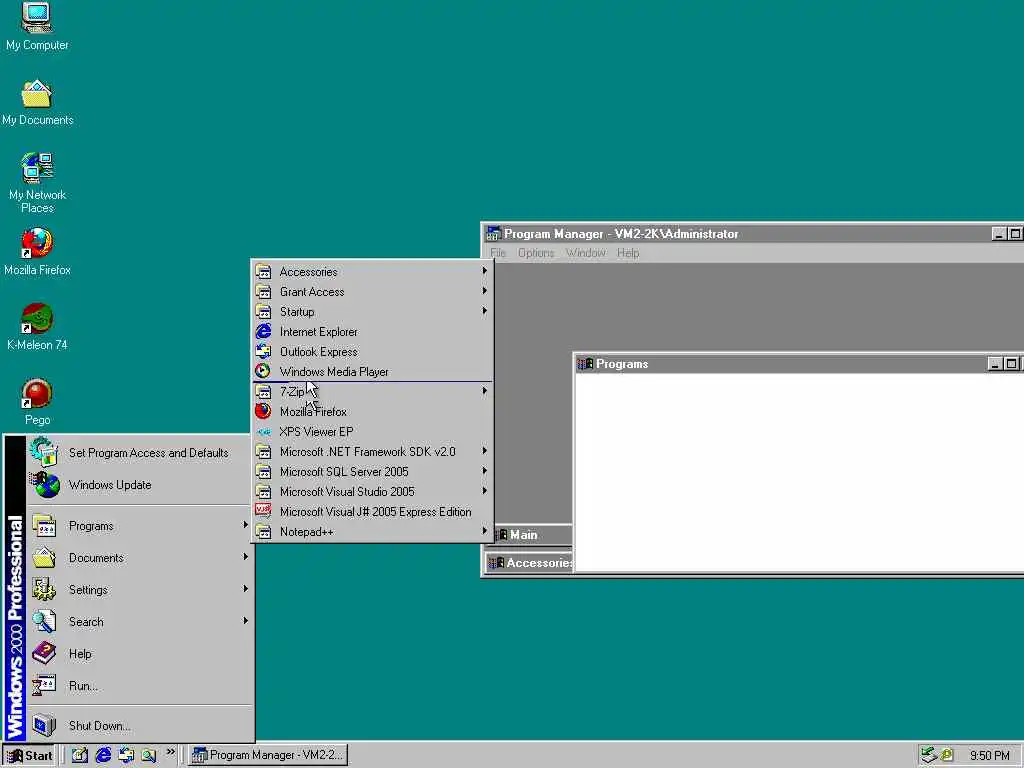
Task: Click the yellow system tray icon beside clock
Action: (947, 755)
